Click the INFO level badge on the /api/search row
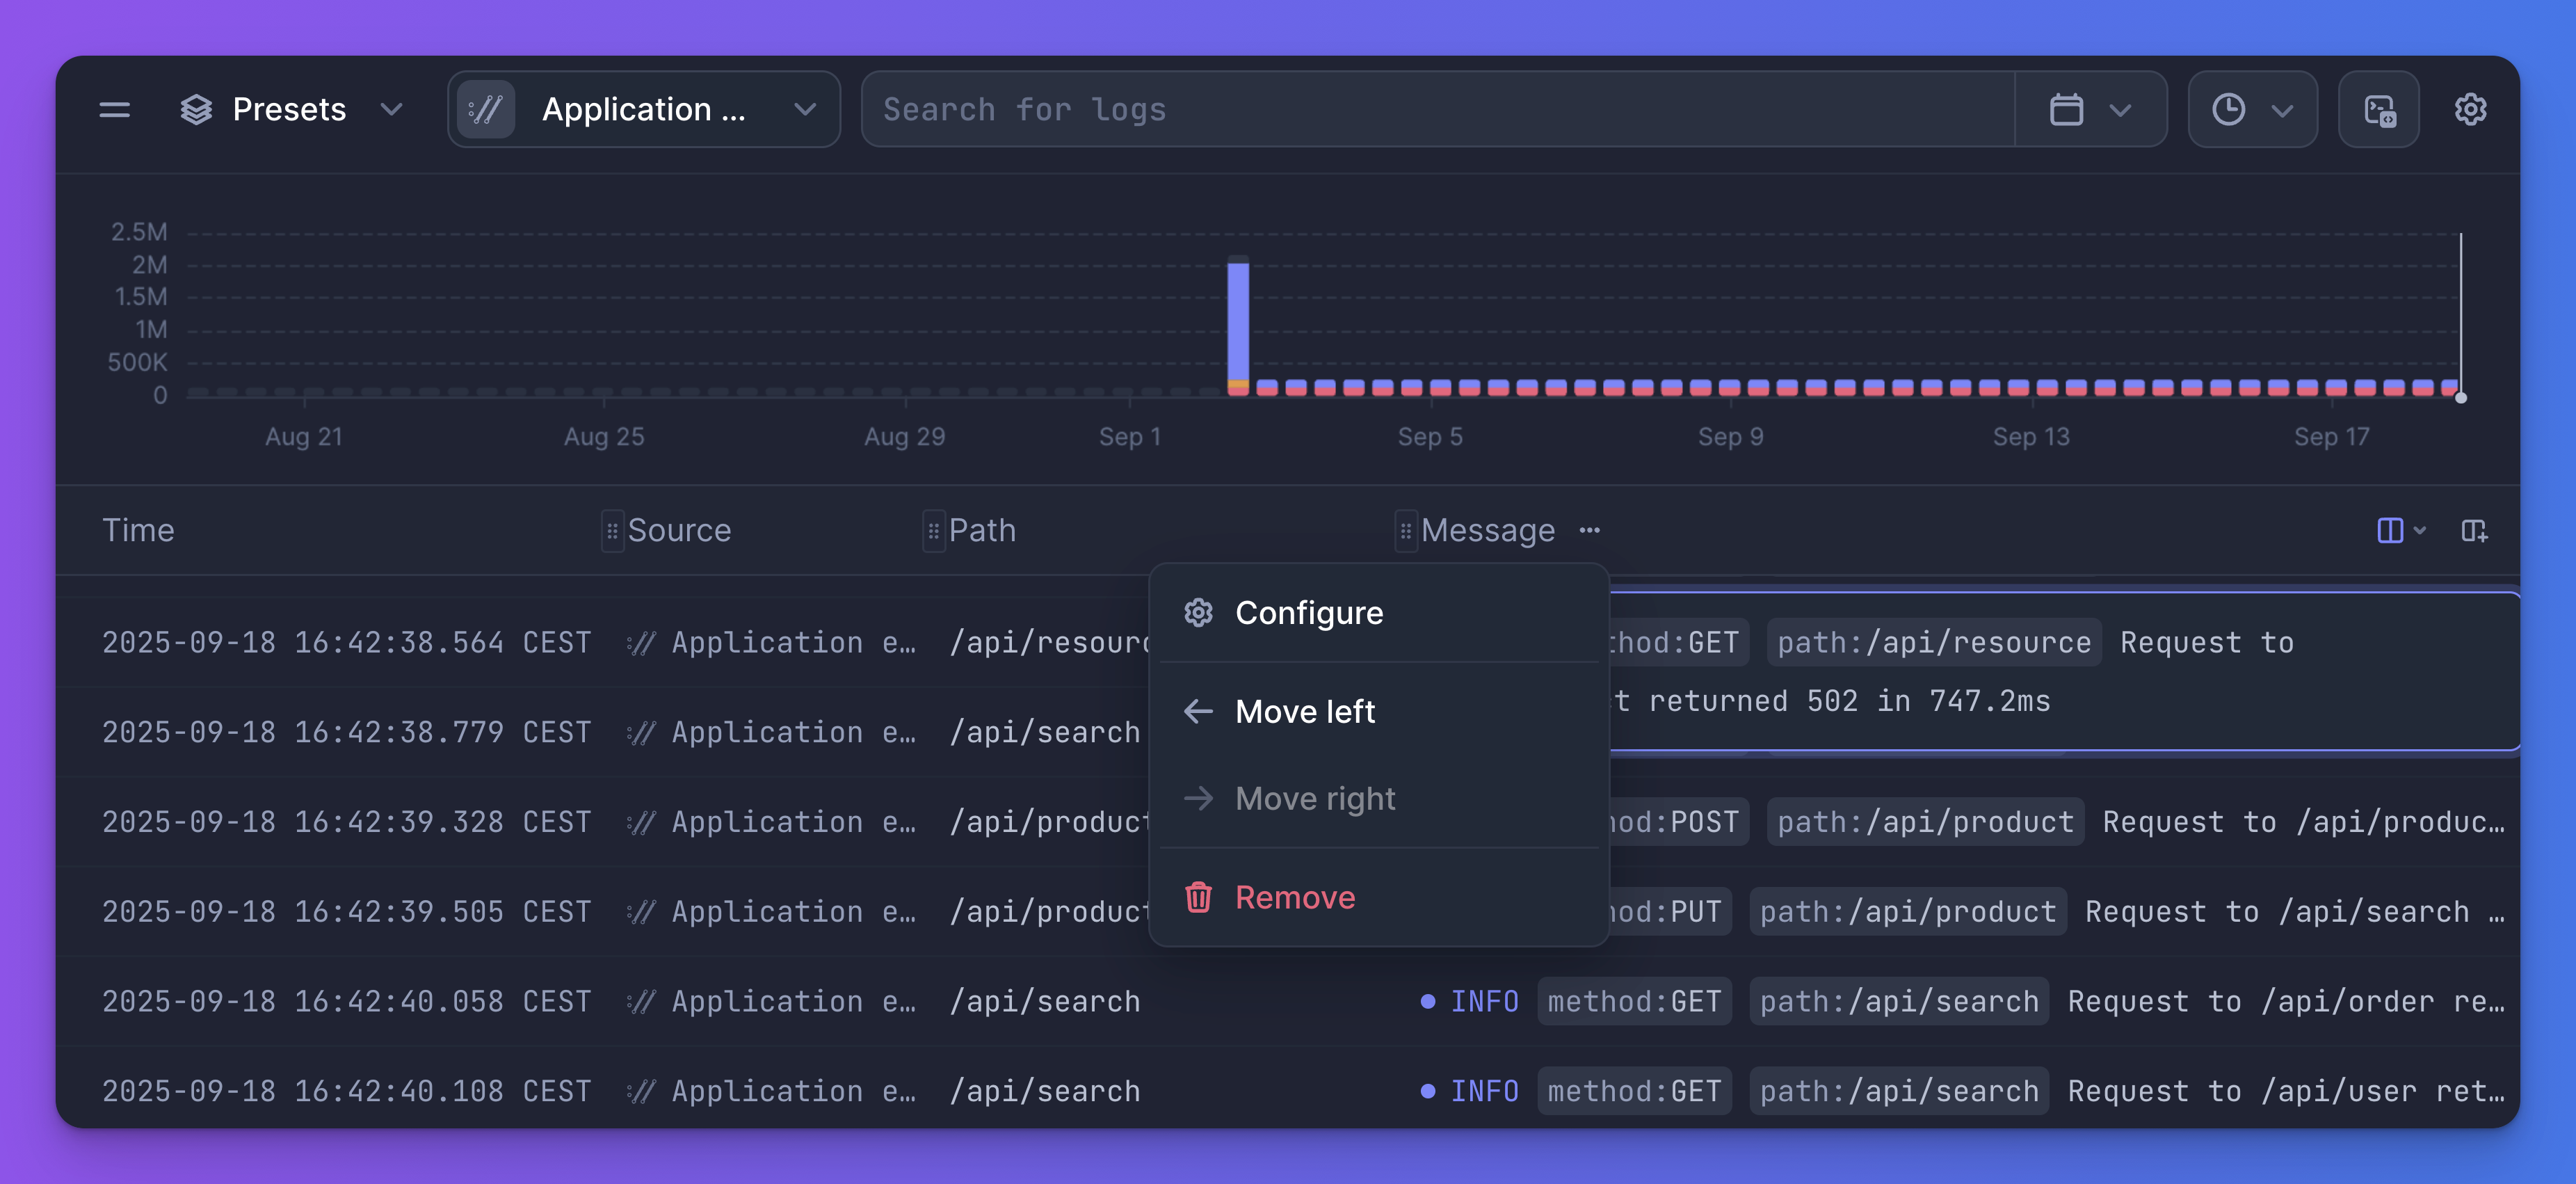The image size is (2576, 1184). pos(1484,1001)
